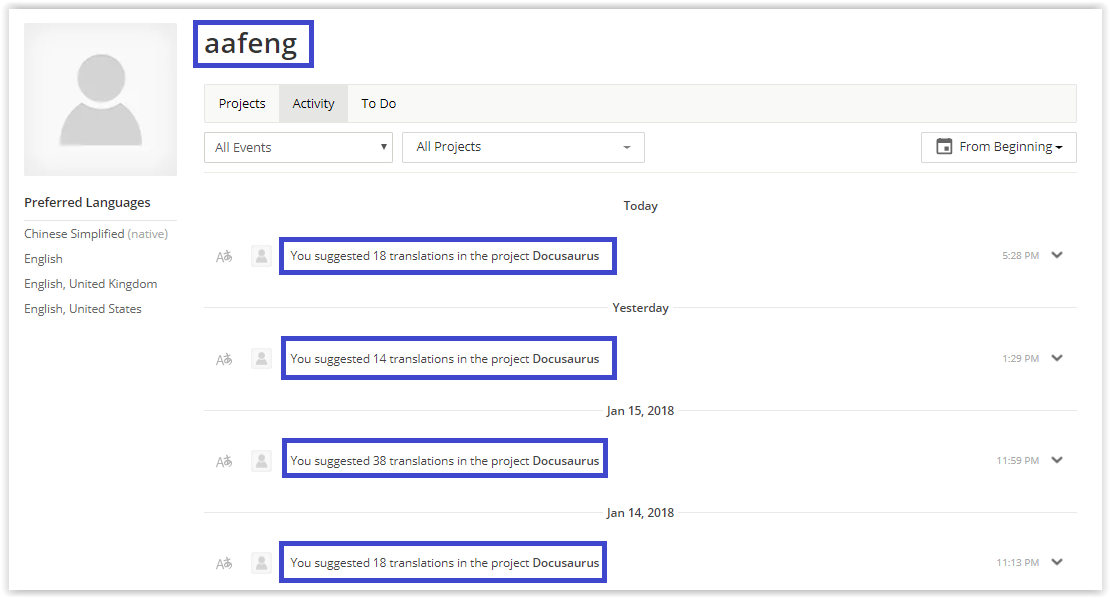Click the Jan 15, 2018 date label
This screenshot has width=1110, height=598.
pos(640,410)
